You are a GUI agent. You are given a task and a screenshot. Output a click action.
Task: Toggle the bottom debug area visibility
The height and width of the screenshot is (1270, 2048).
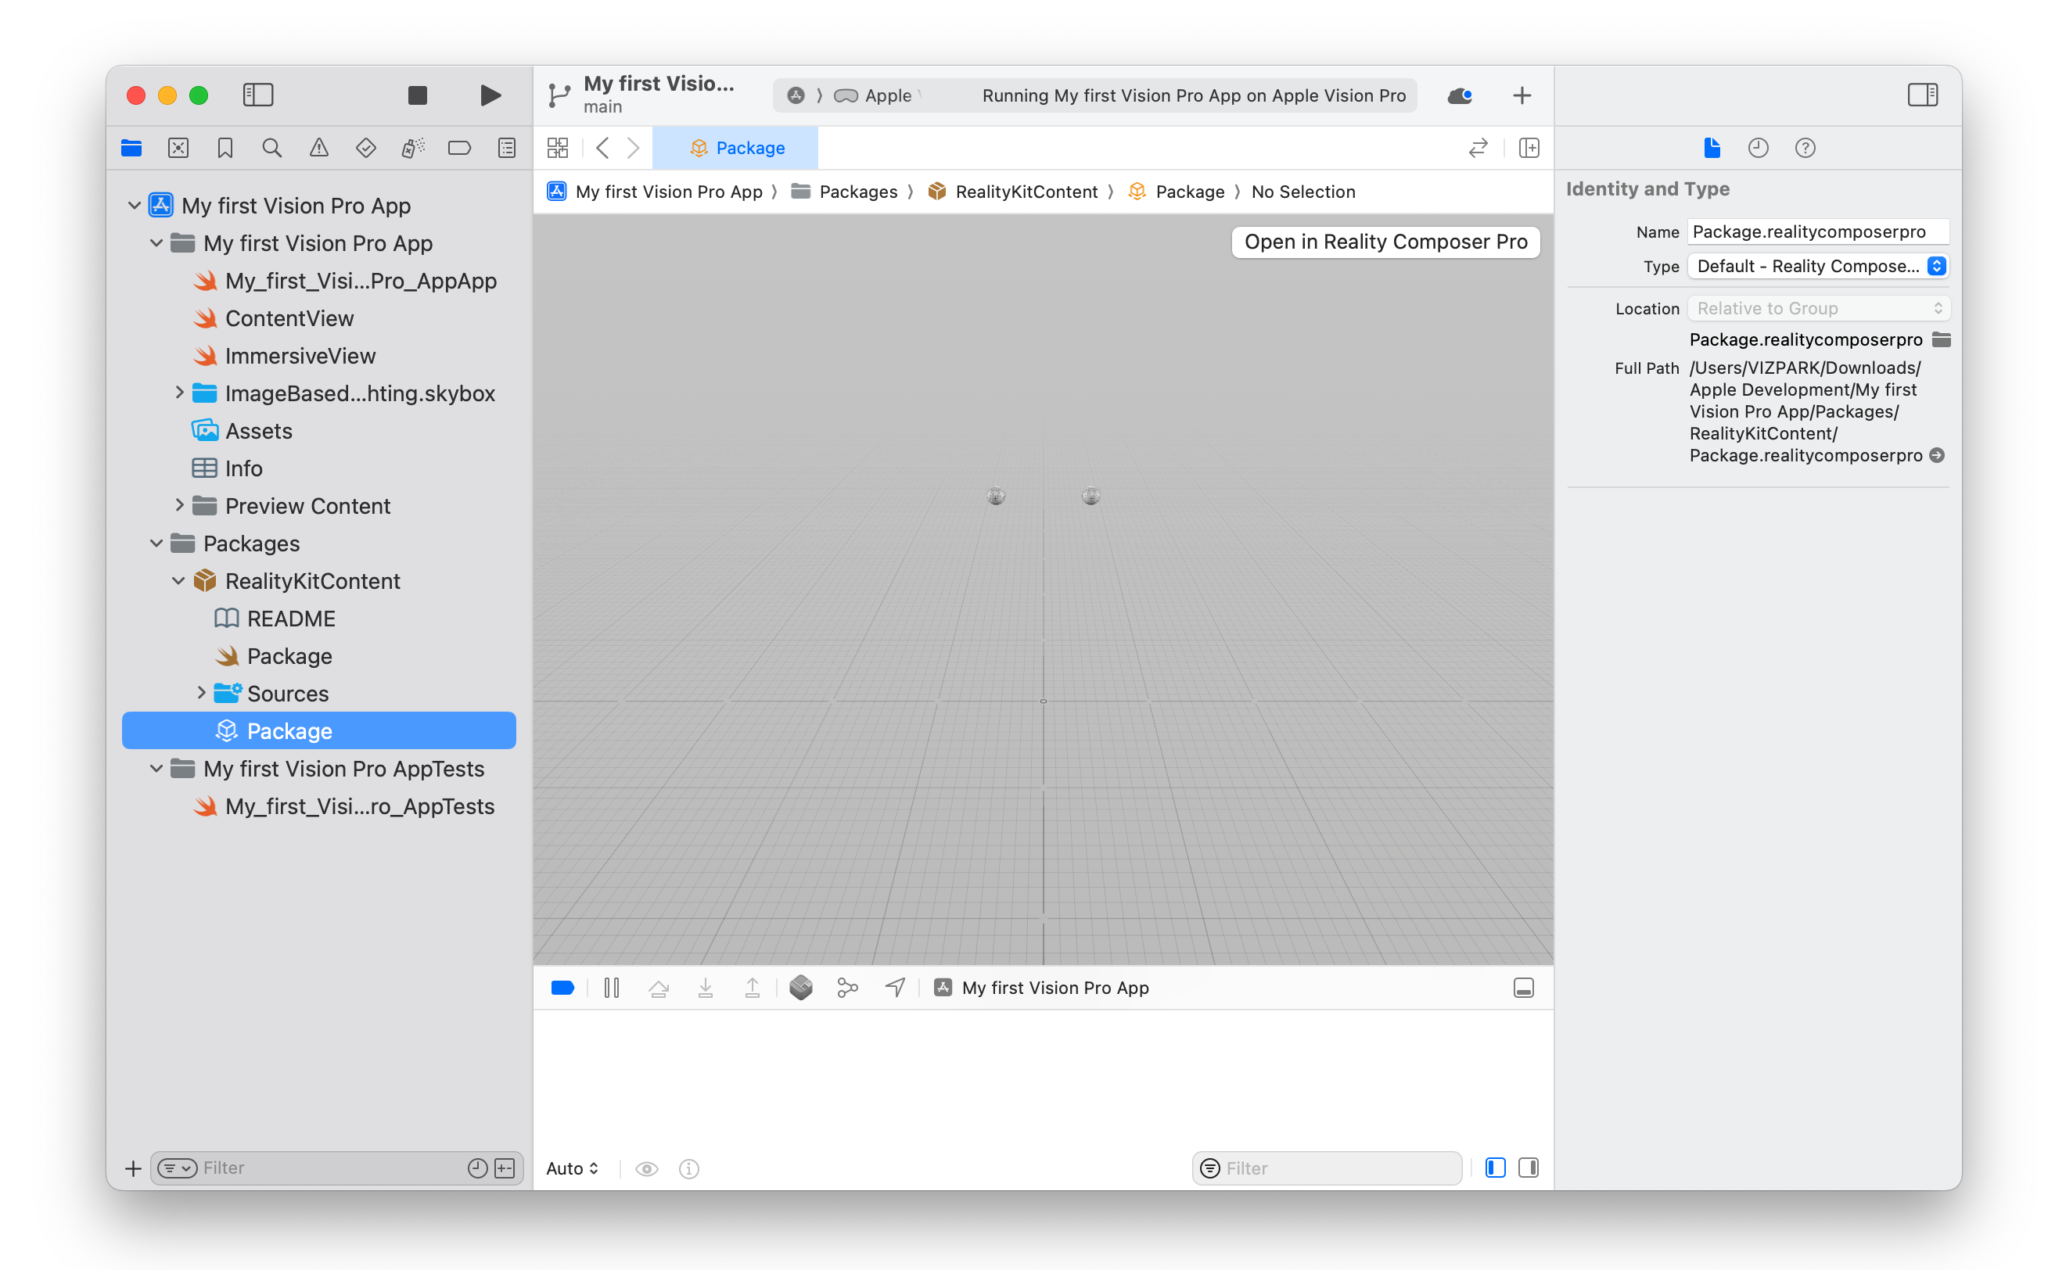pos(1524,988)
